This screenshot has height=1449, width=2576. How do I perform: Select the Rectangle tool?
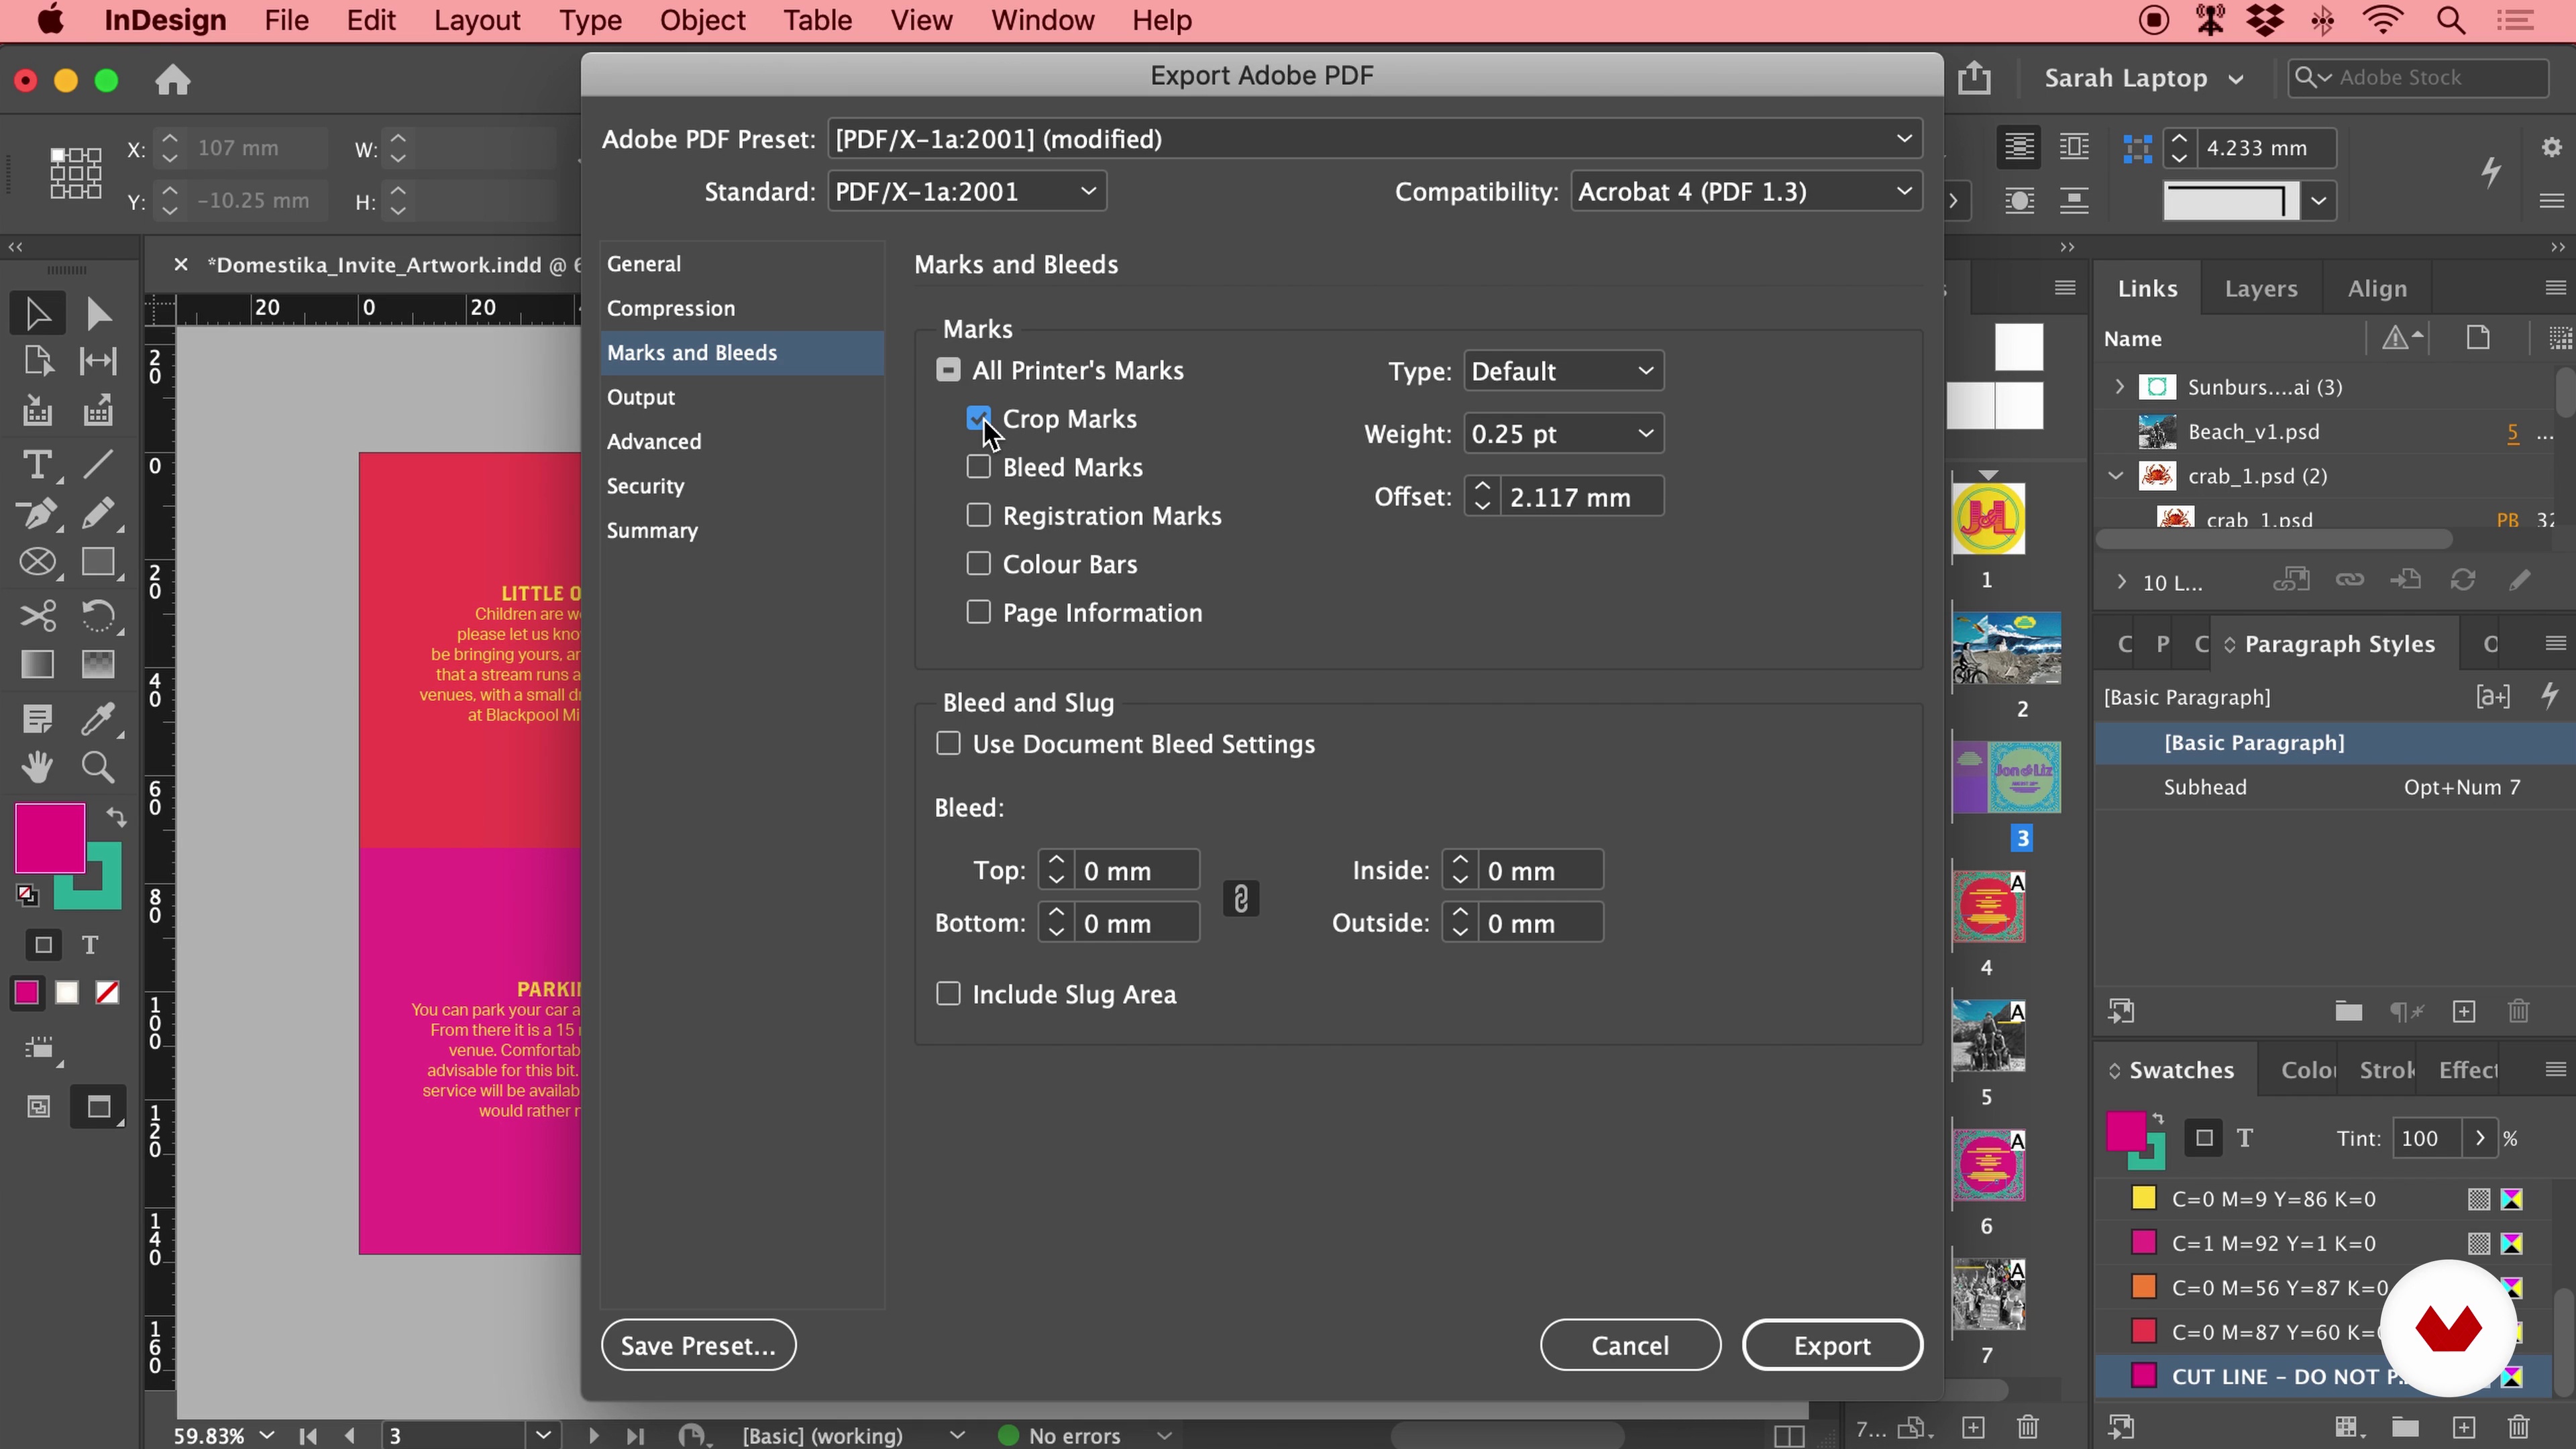(97, 563)
